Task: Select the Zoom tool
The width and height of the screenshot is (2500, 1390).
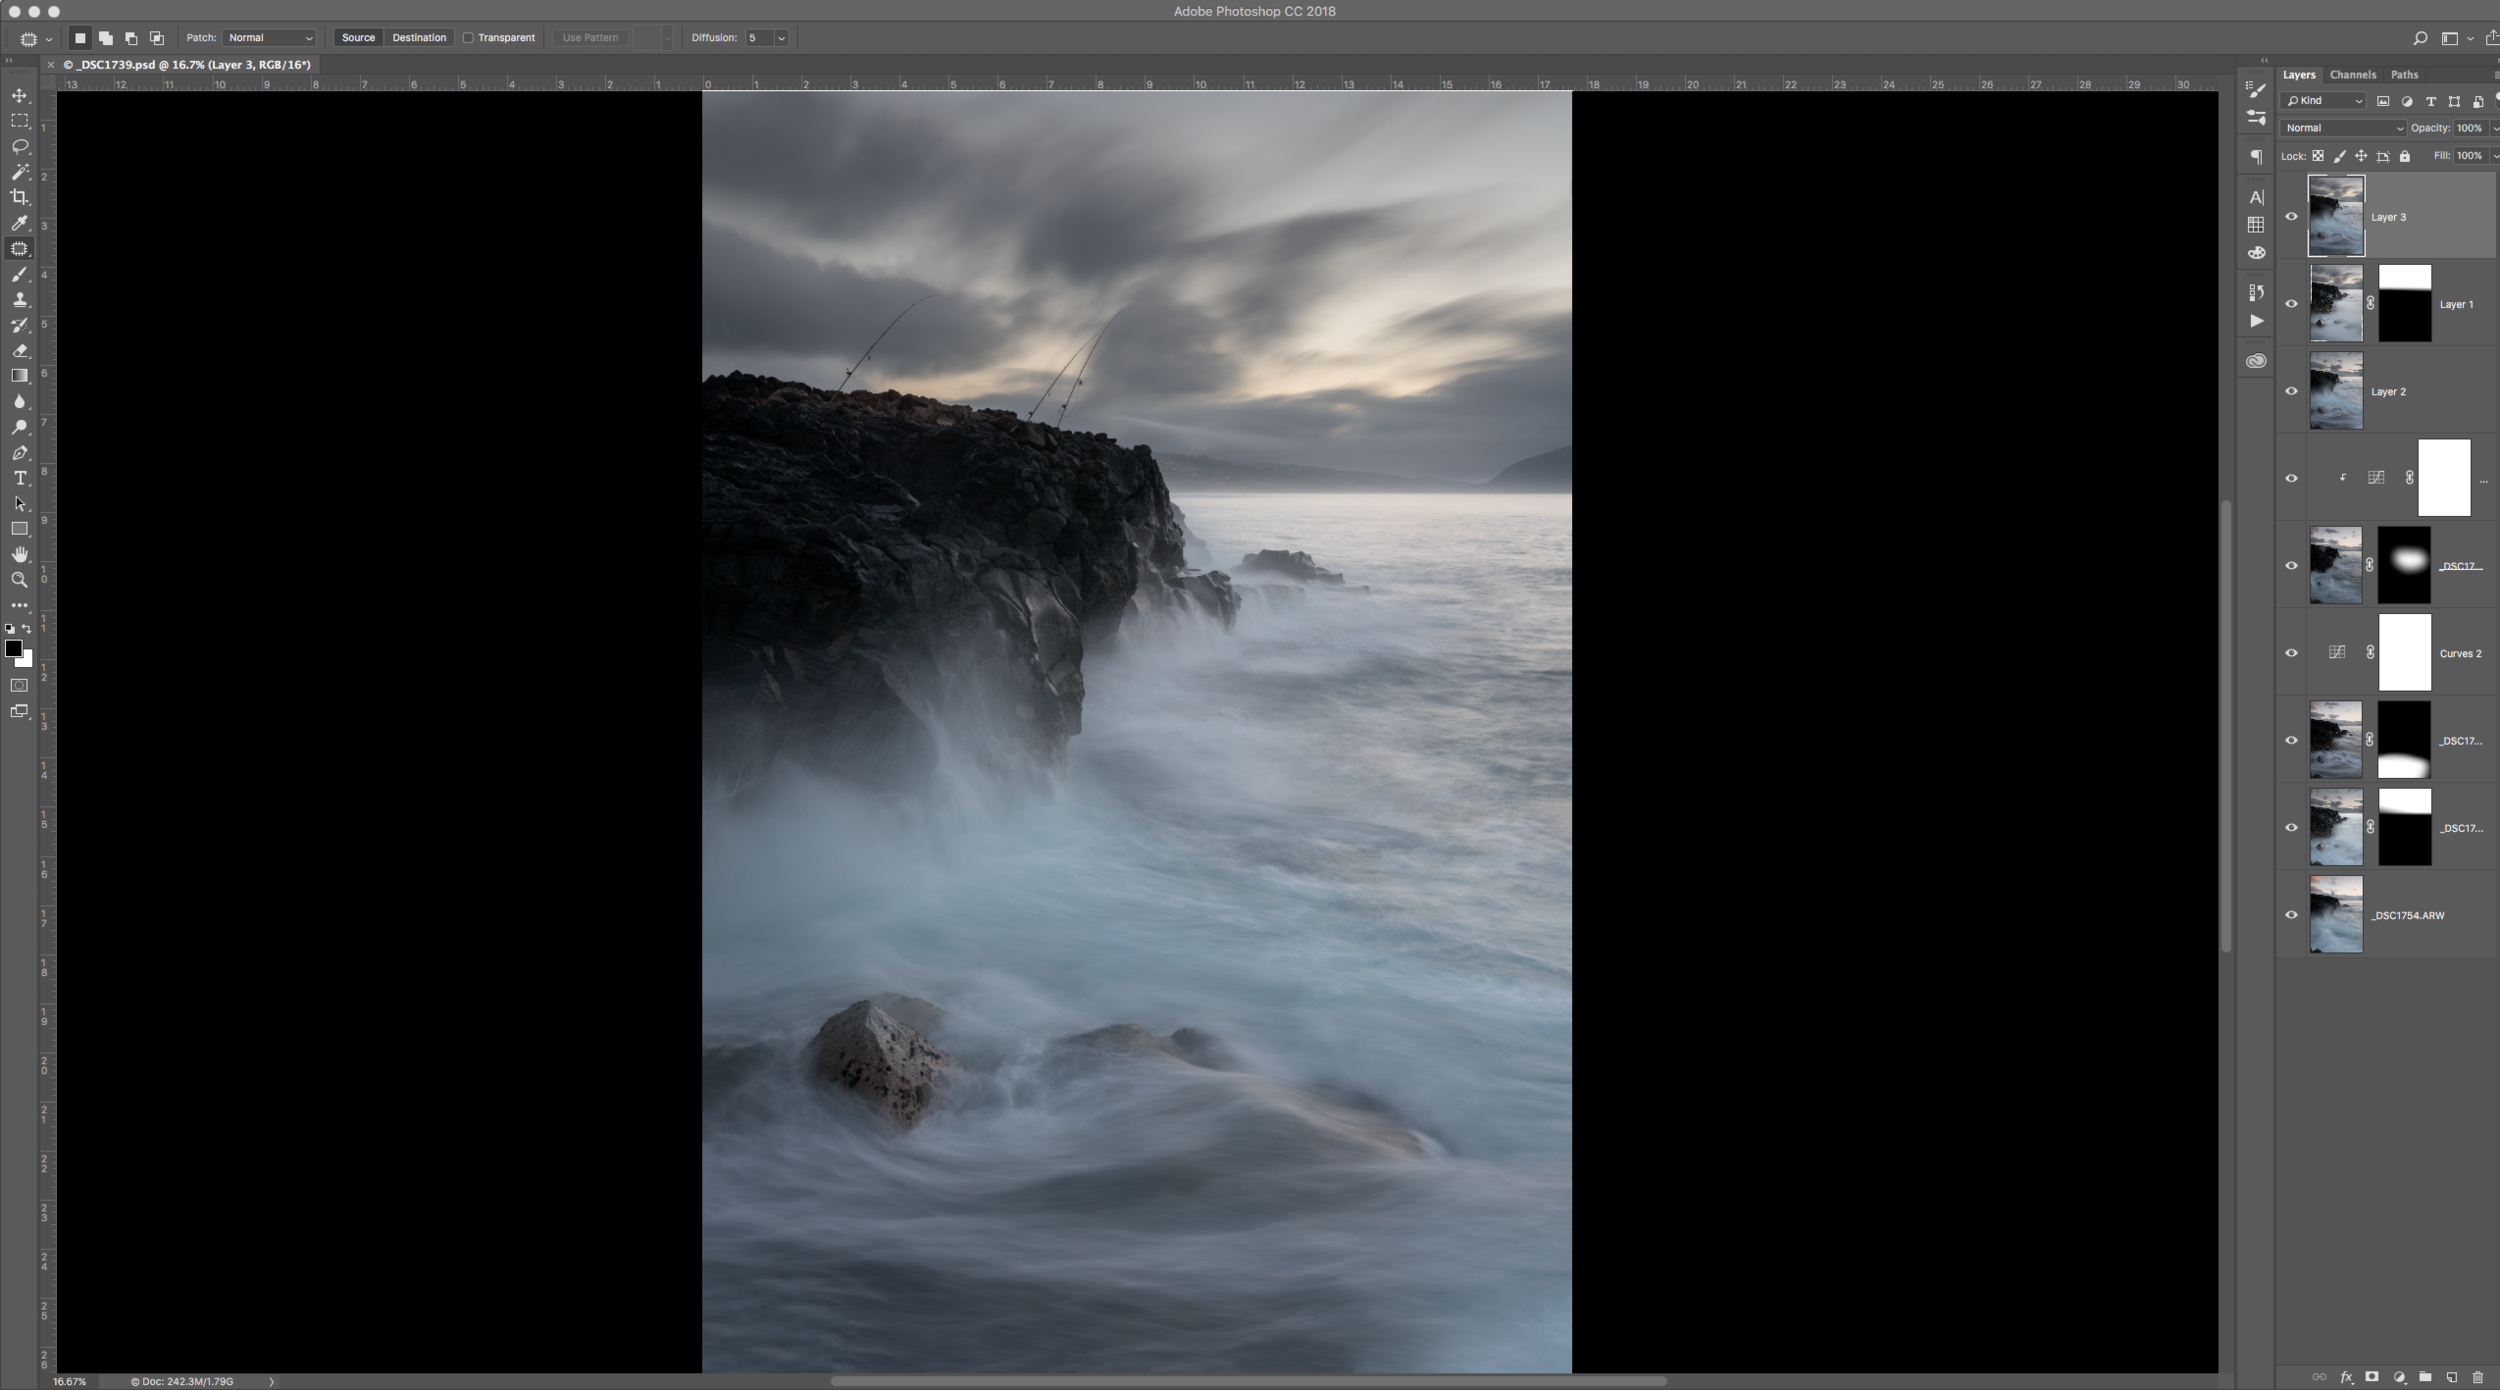Action: [x=19, y=580]
